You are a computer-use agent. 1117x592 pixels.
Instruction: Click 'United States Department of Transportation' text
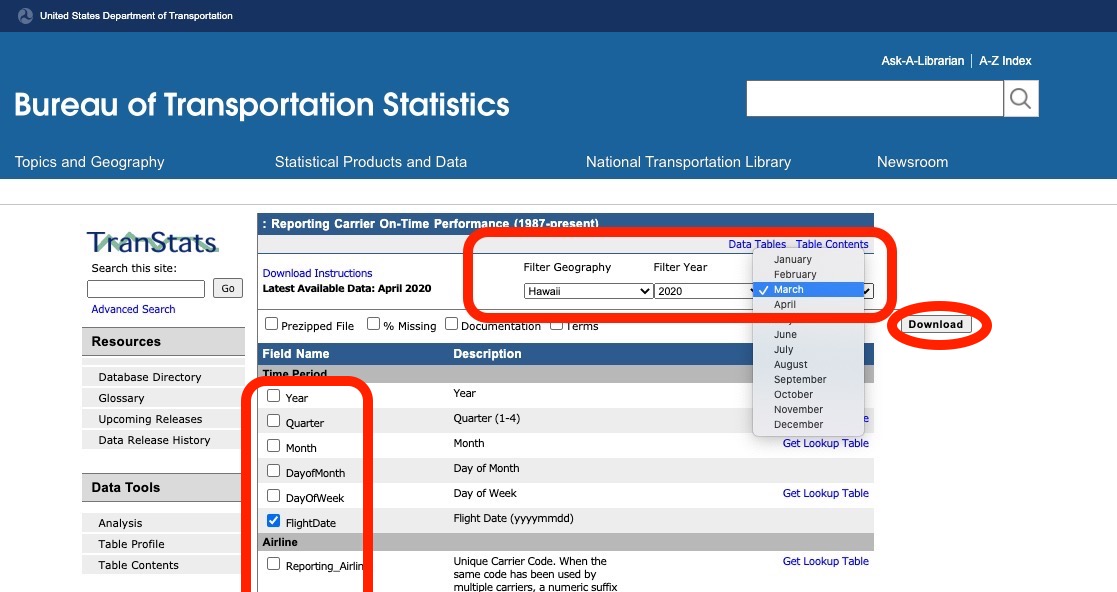(136, 16)
